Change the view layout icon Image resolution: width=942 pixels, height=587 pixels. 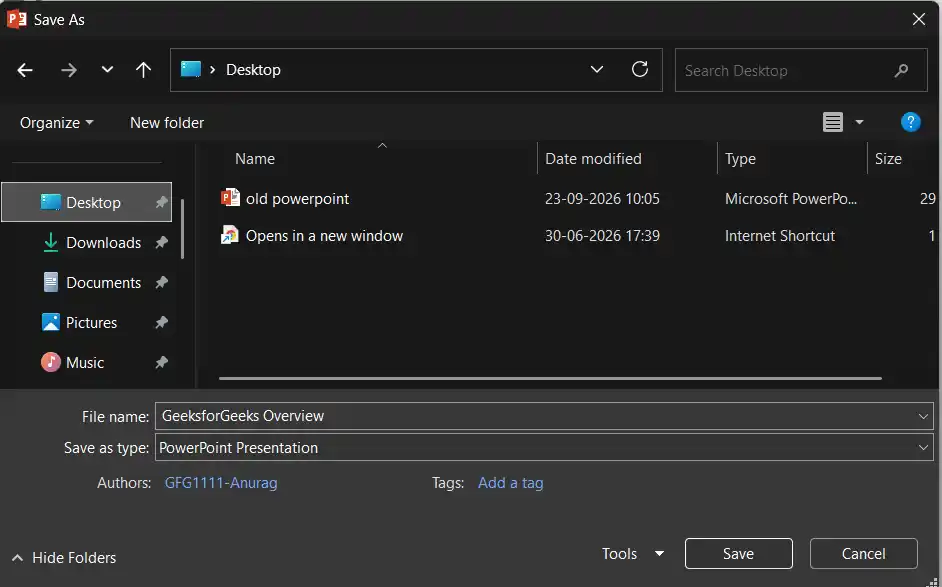pyautogui.click(x=833, y=123)
